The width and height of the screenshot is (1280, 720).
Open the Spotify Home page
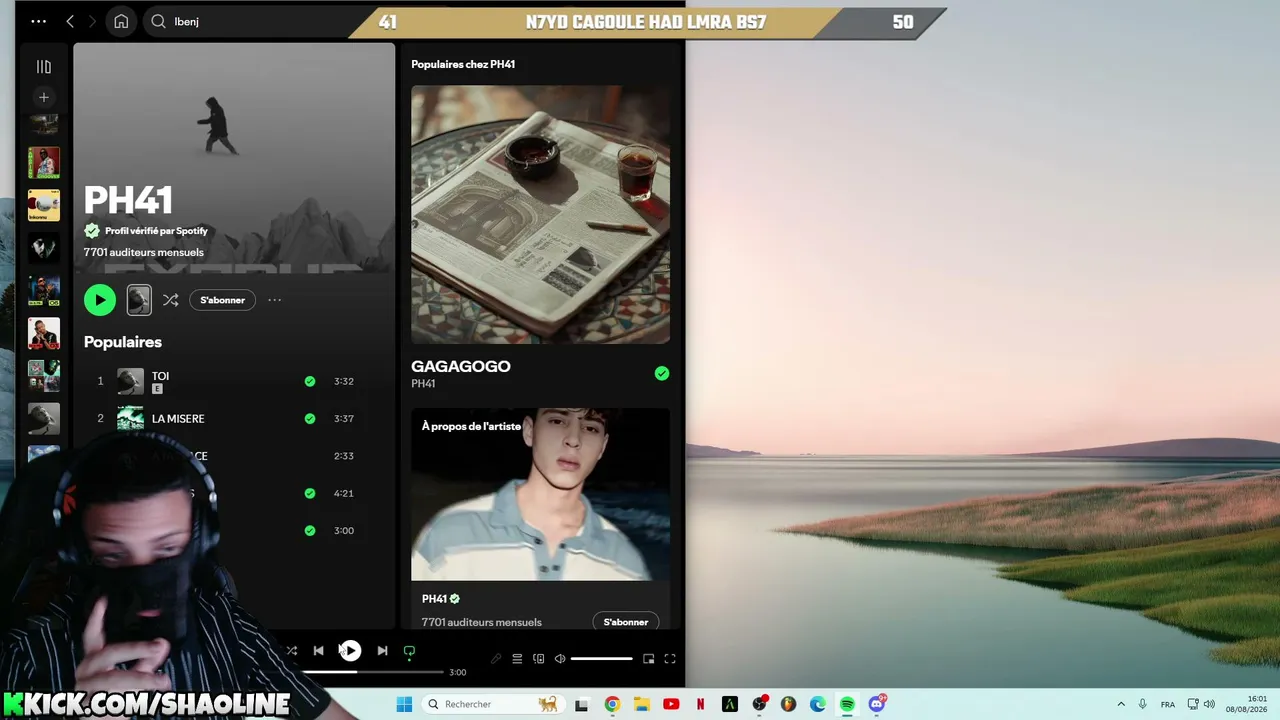pyautogui.click(x=121, y=21)
